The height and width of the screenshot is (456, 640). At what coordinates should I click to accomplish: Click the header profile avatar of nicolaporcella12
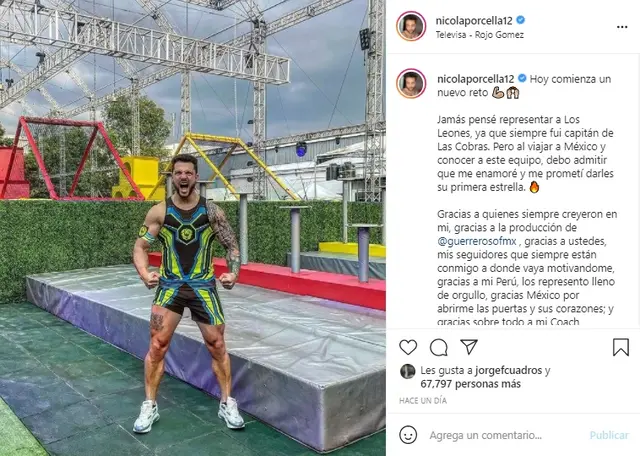pyautogui.click(x=411, y=27)
